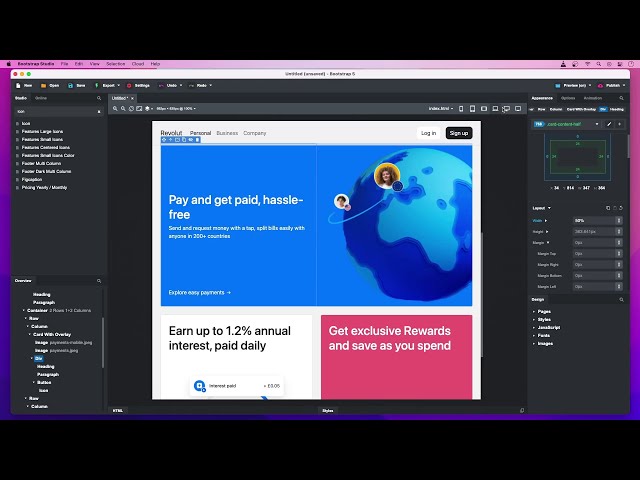Select the desktop monitor device preview icon
The image size is (640, 480).
[506, 109]
